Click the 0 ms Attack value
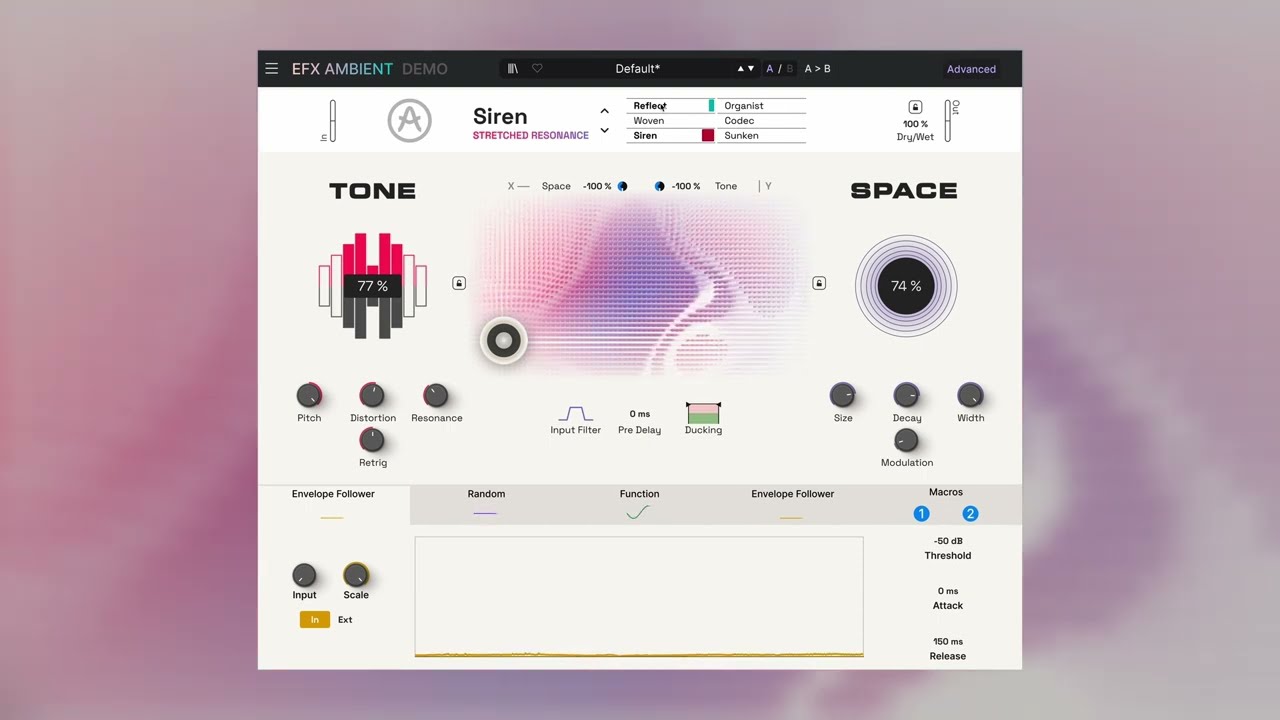 point(948,591)
